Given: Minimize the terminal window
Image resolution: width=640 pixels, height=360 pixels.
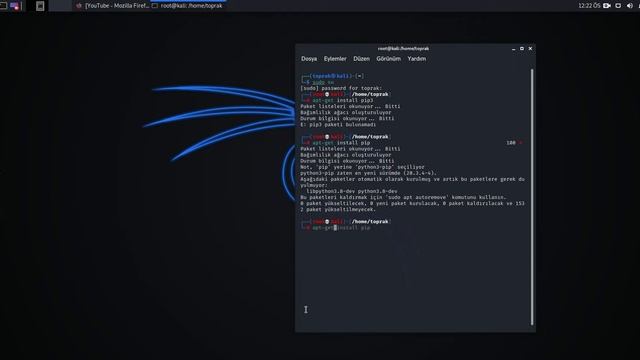Looking at the screenshot, I should coord(513,49).
